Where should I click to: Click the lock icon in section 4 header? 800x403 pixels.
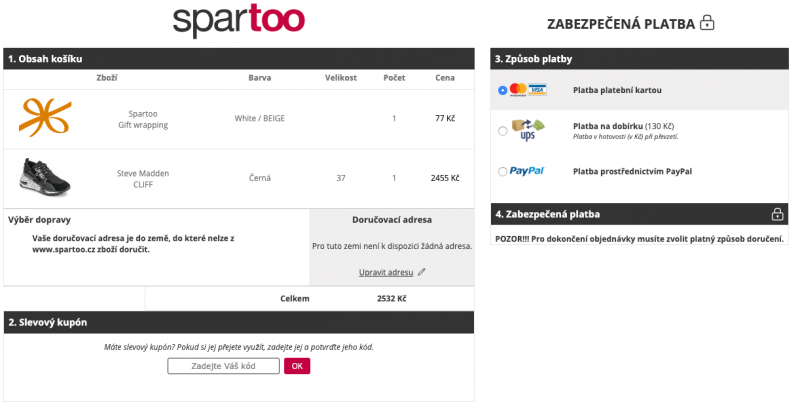click(x=777, y=214)
